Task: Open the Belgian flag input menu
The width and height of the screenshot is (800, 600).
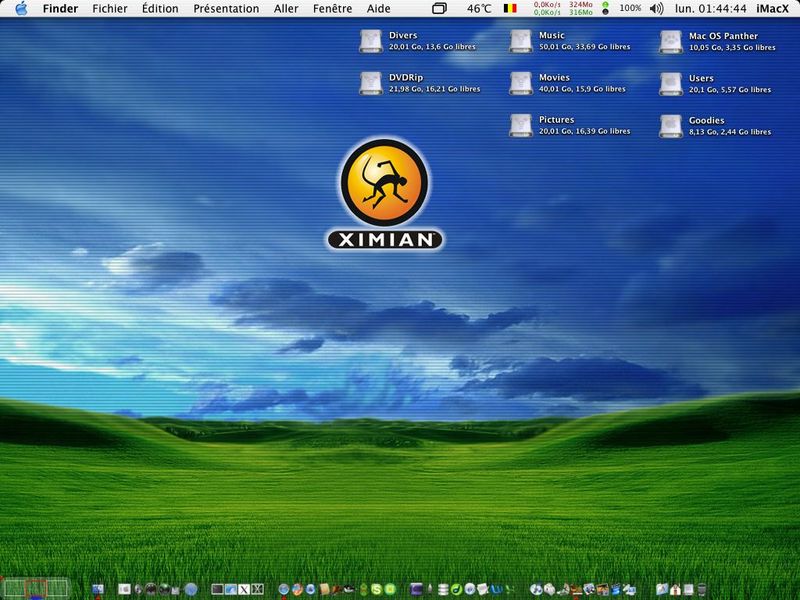Action: click(510, 9)
